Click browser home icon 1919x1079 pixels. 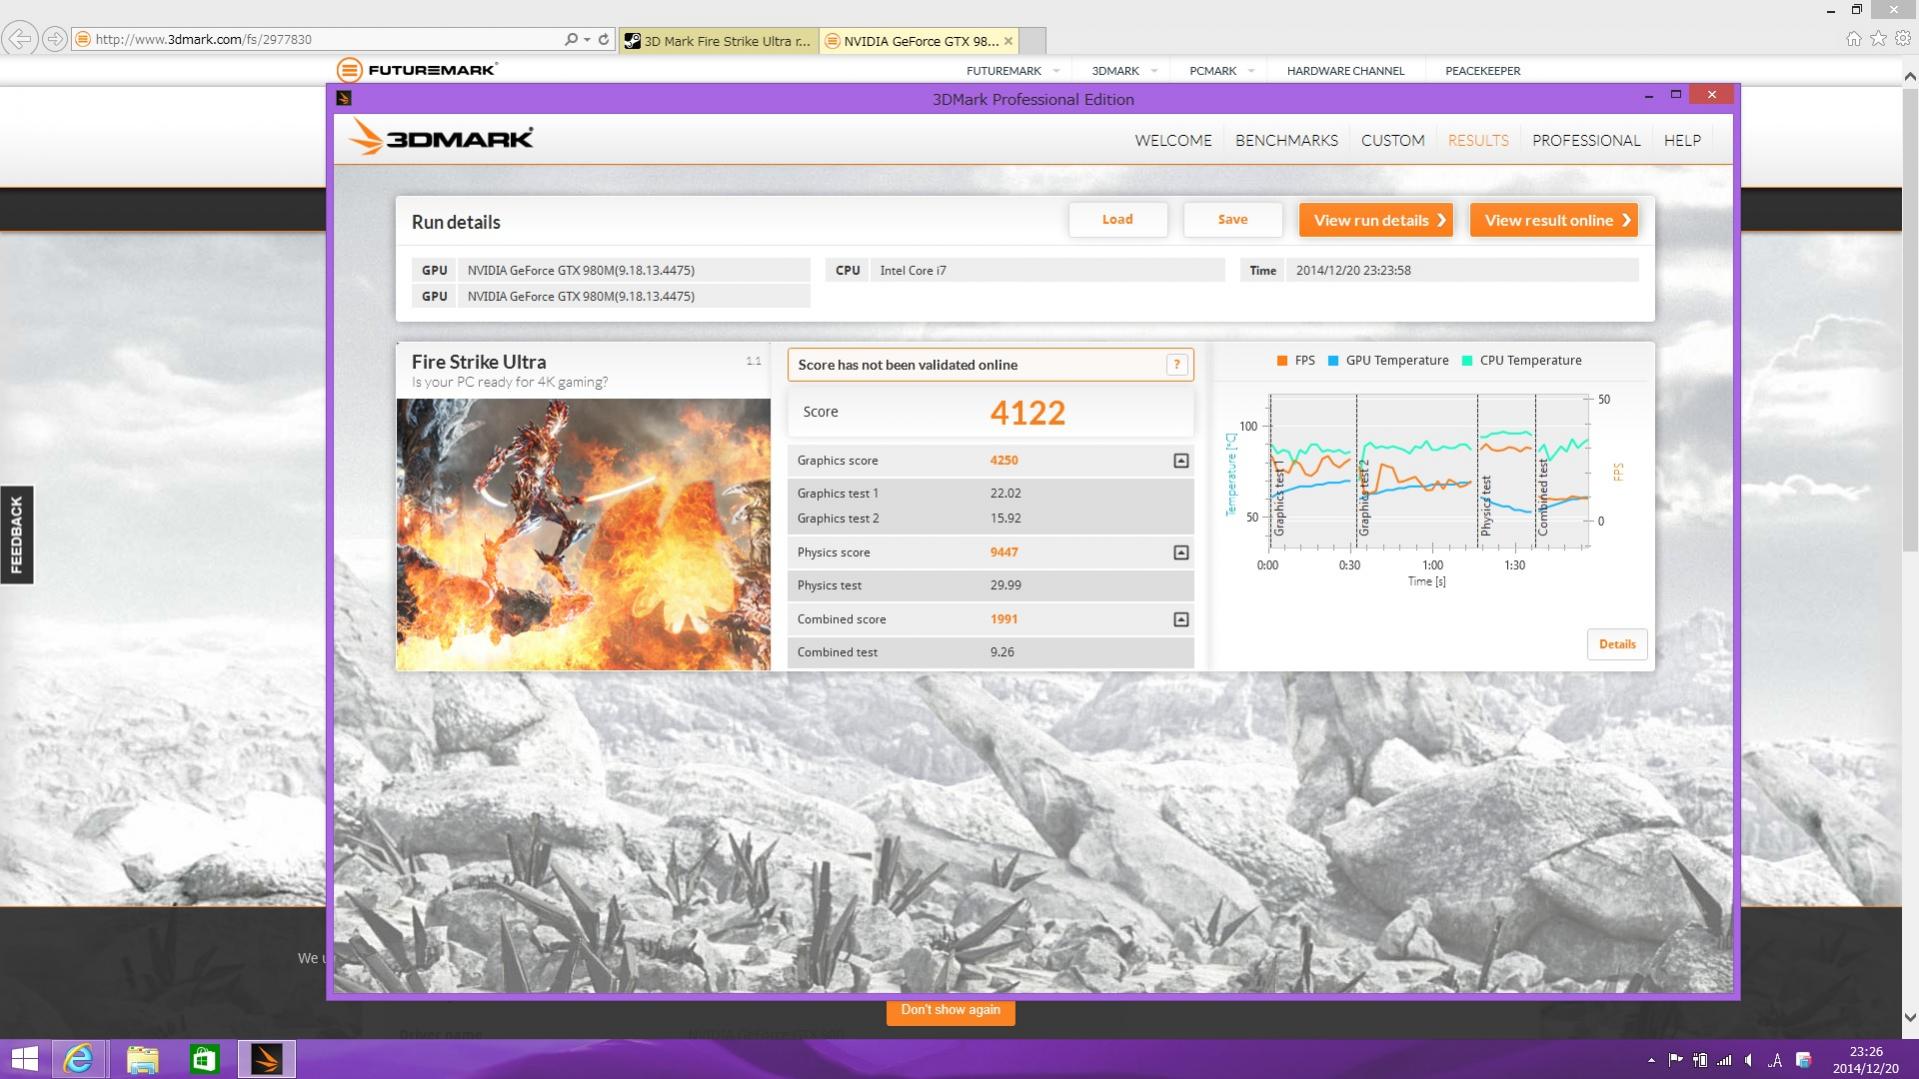(1853, 39)
